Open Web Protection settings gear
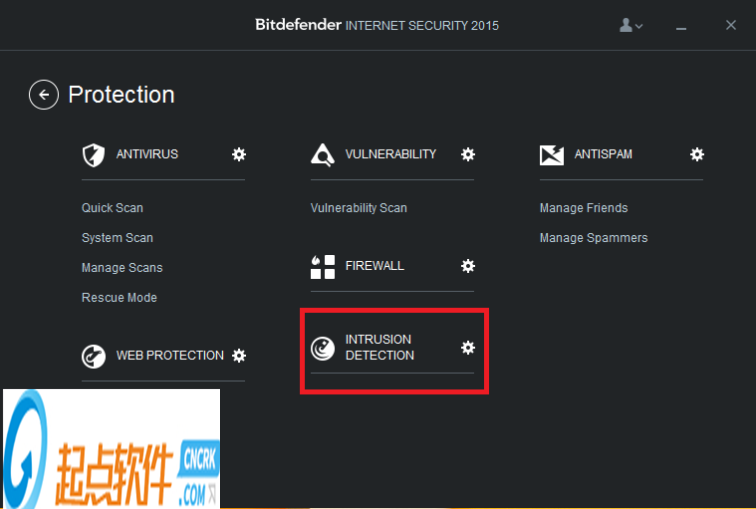 click(x=239, y=355)
